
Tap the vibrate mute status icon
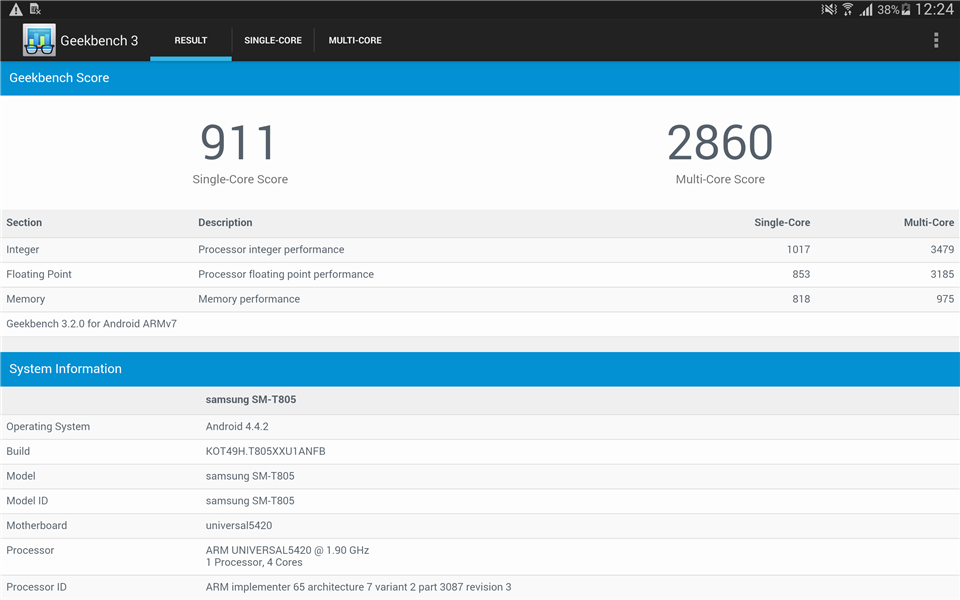pyautogui.click(x=828, y=9)
